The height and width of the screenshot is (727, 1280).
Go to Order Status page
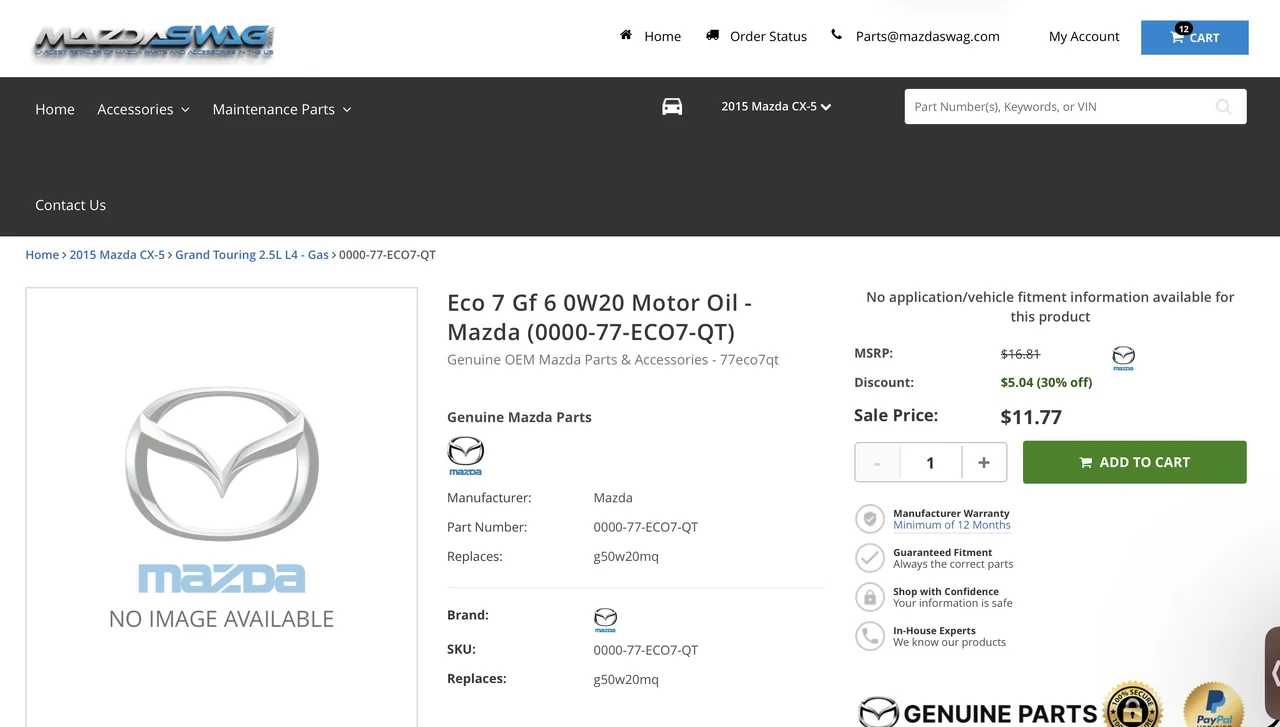767,36
